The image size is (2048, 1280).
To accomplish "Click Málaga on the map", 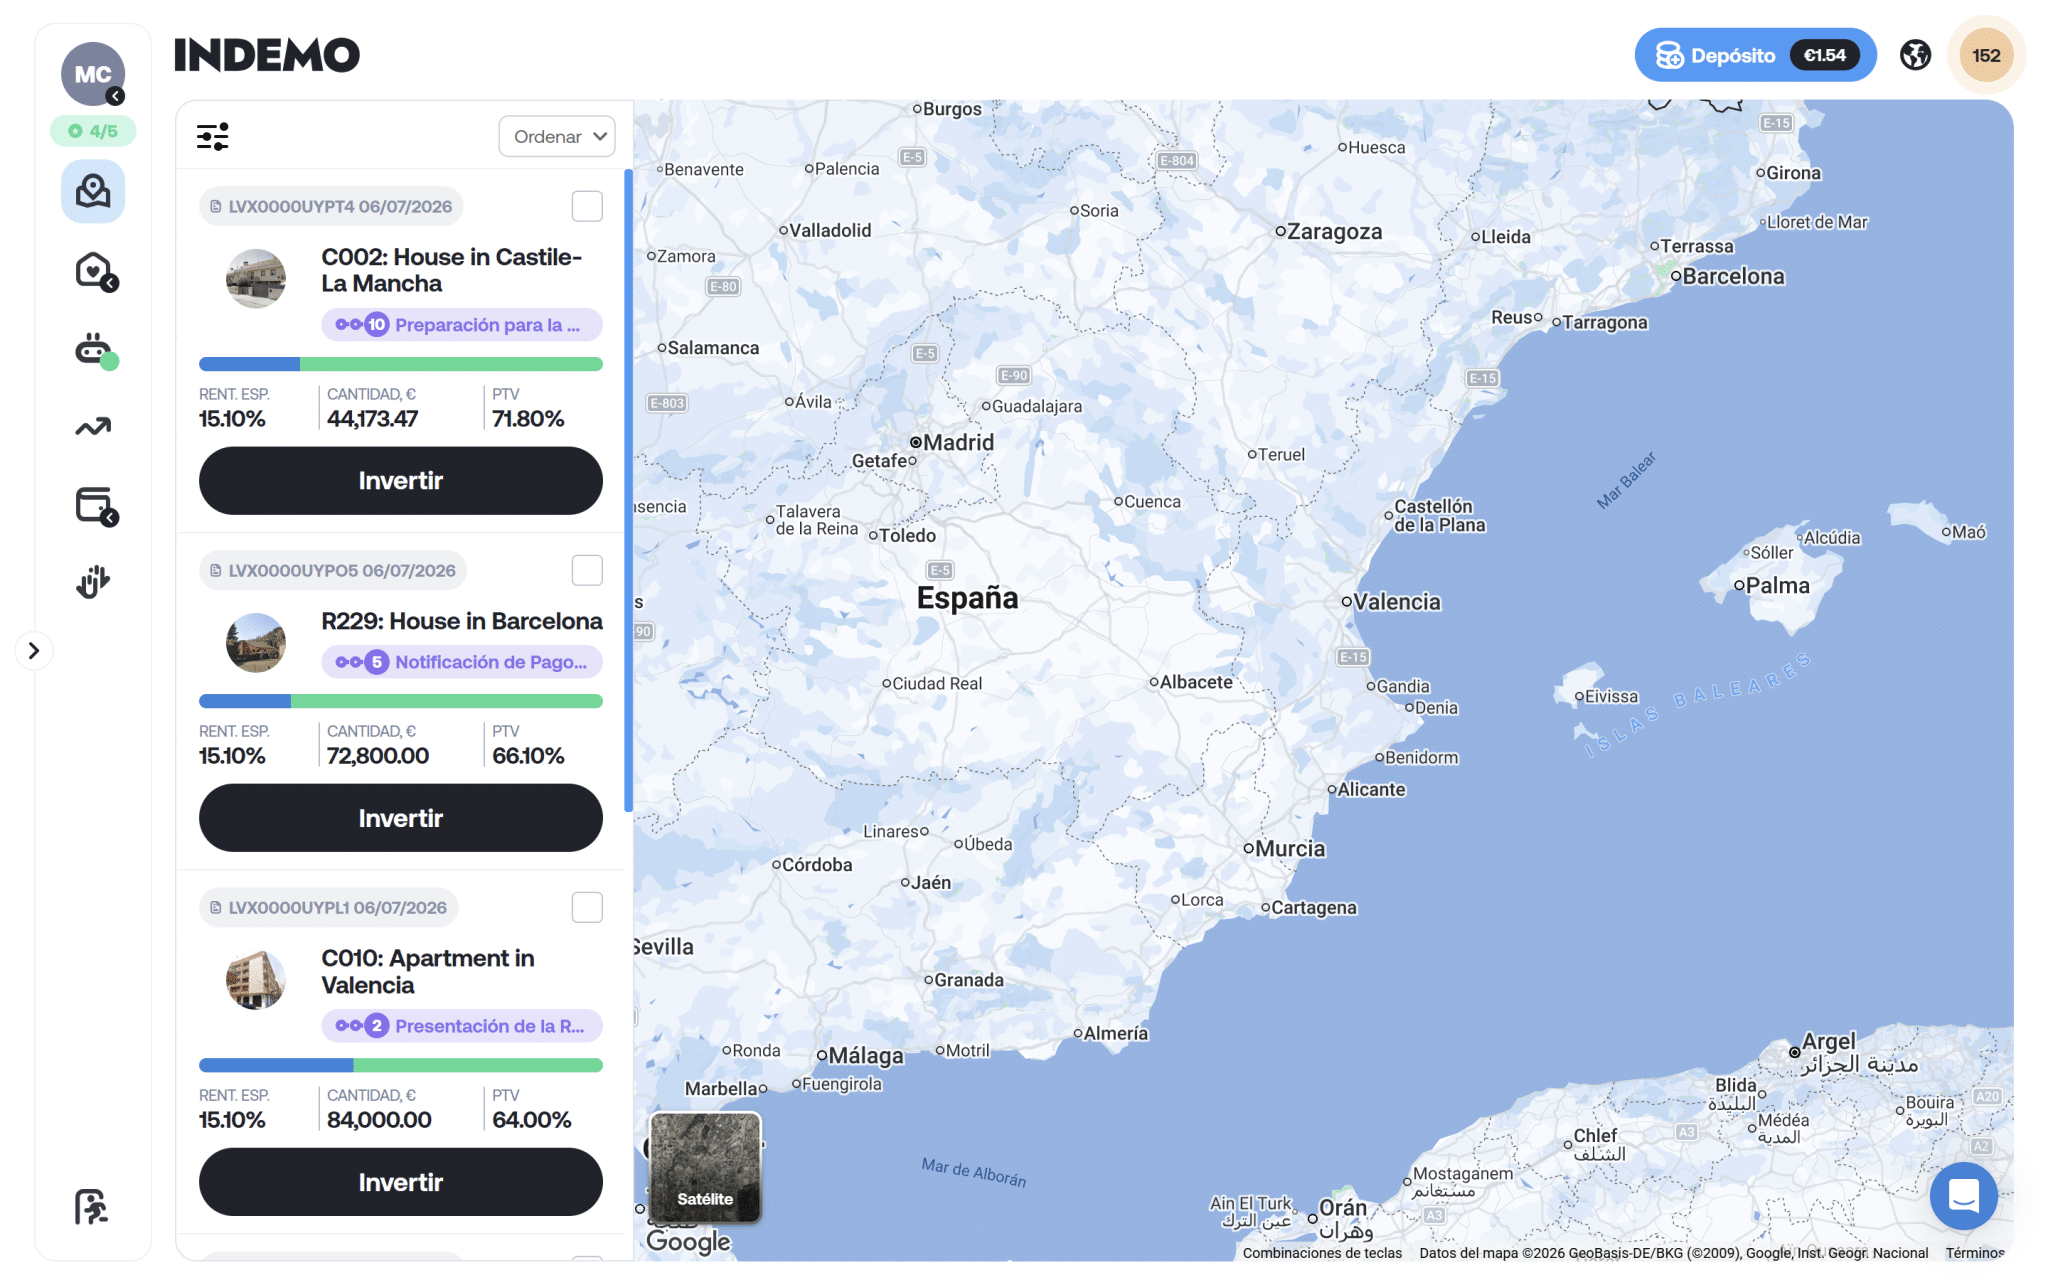I will point(864,1056).
